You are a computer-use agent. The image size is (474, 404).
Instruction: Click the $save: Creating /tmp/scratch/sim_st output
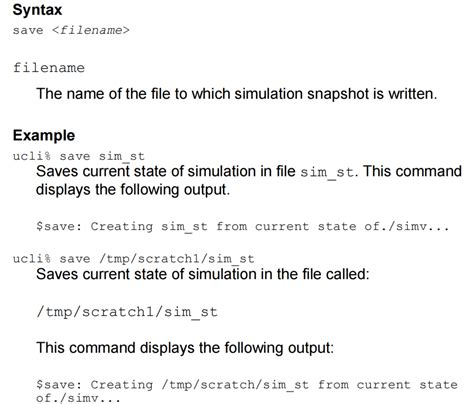point(247,385)
